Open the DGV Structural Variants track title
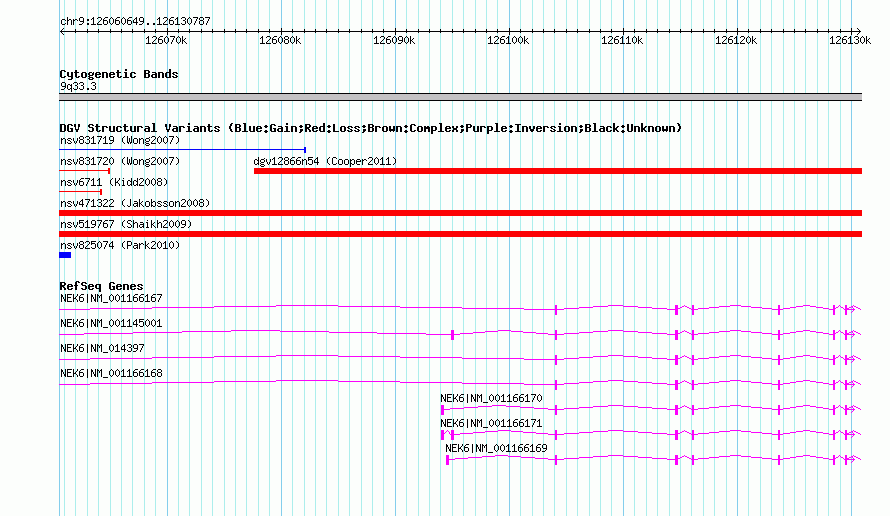The image size is (890, 516). [371, 128]
